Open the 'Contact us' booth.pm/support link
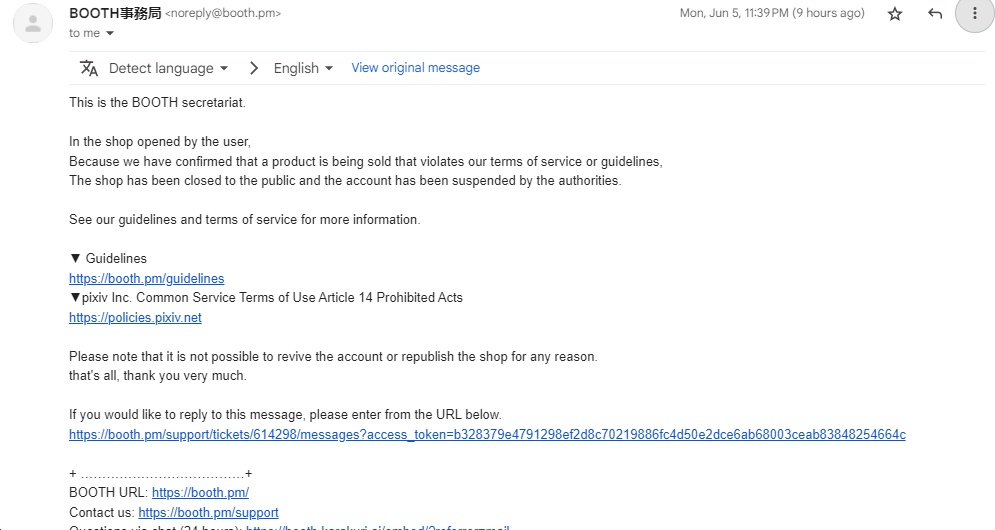 (208, 512)
